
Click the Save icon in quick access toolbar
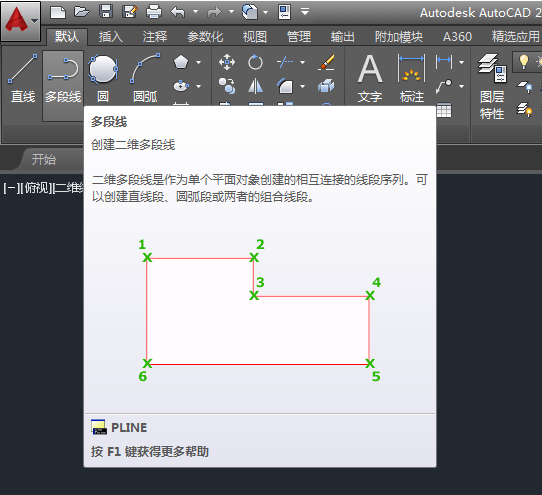pos(106,12)
